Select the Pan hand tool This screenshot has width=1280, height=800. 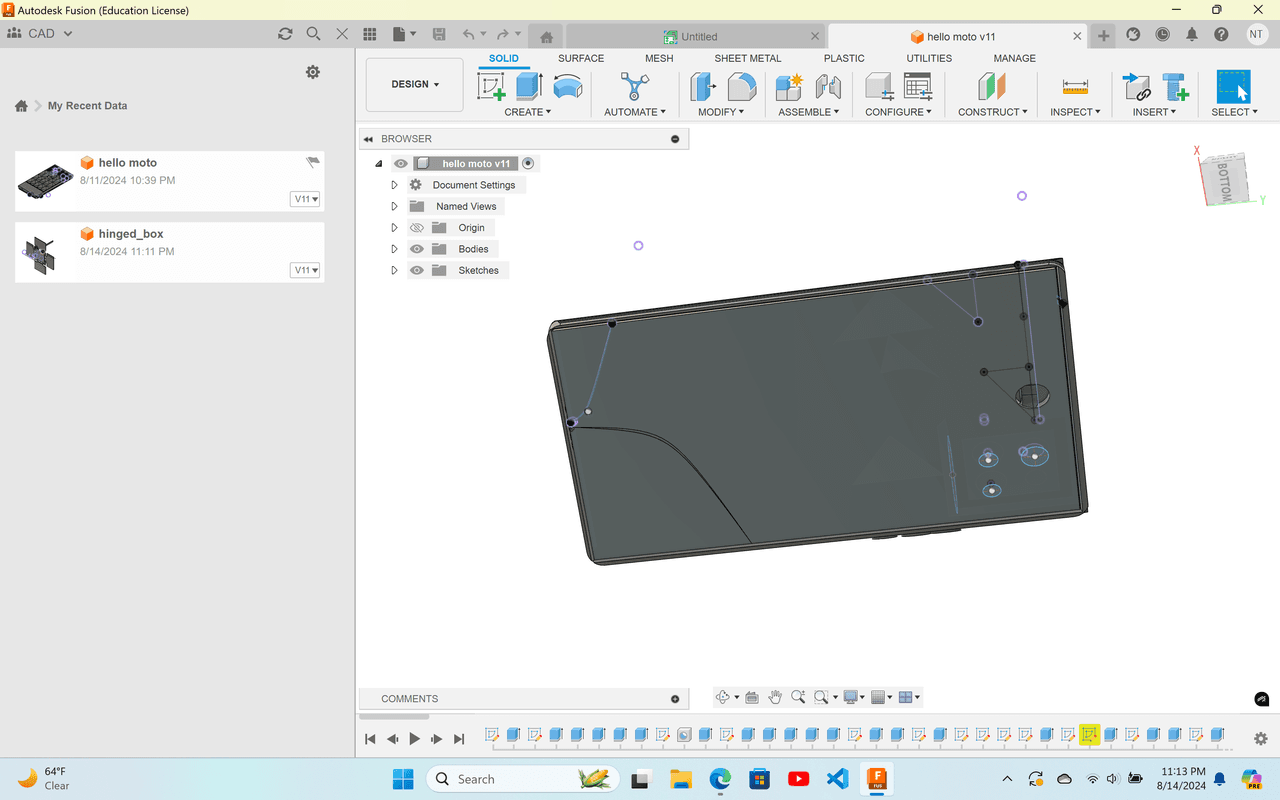(775, 697)
